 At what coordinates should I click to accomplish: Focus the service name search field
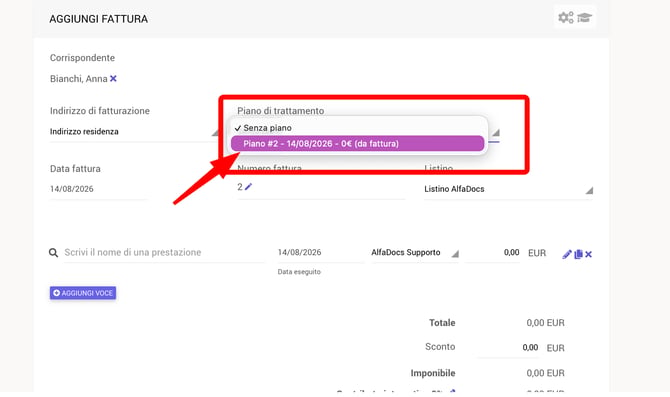[x=164, y=253]
